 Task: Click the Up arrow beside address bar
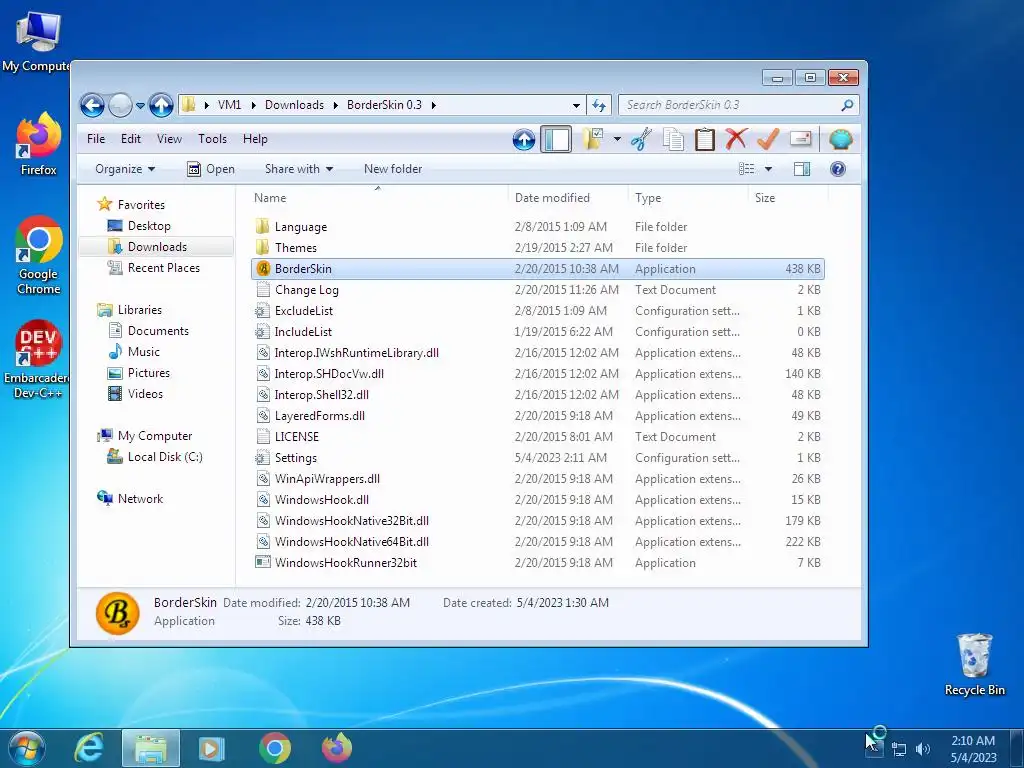tap(161, 105)
